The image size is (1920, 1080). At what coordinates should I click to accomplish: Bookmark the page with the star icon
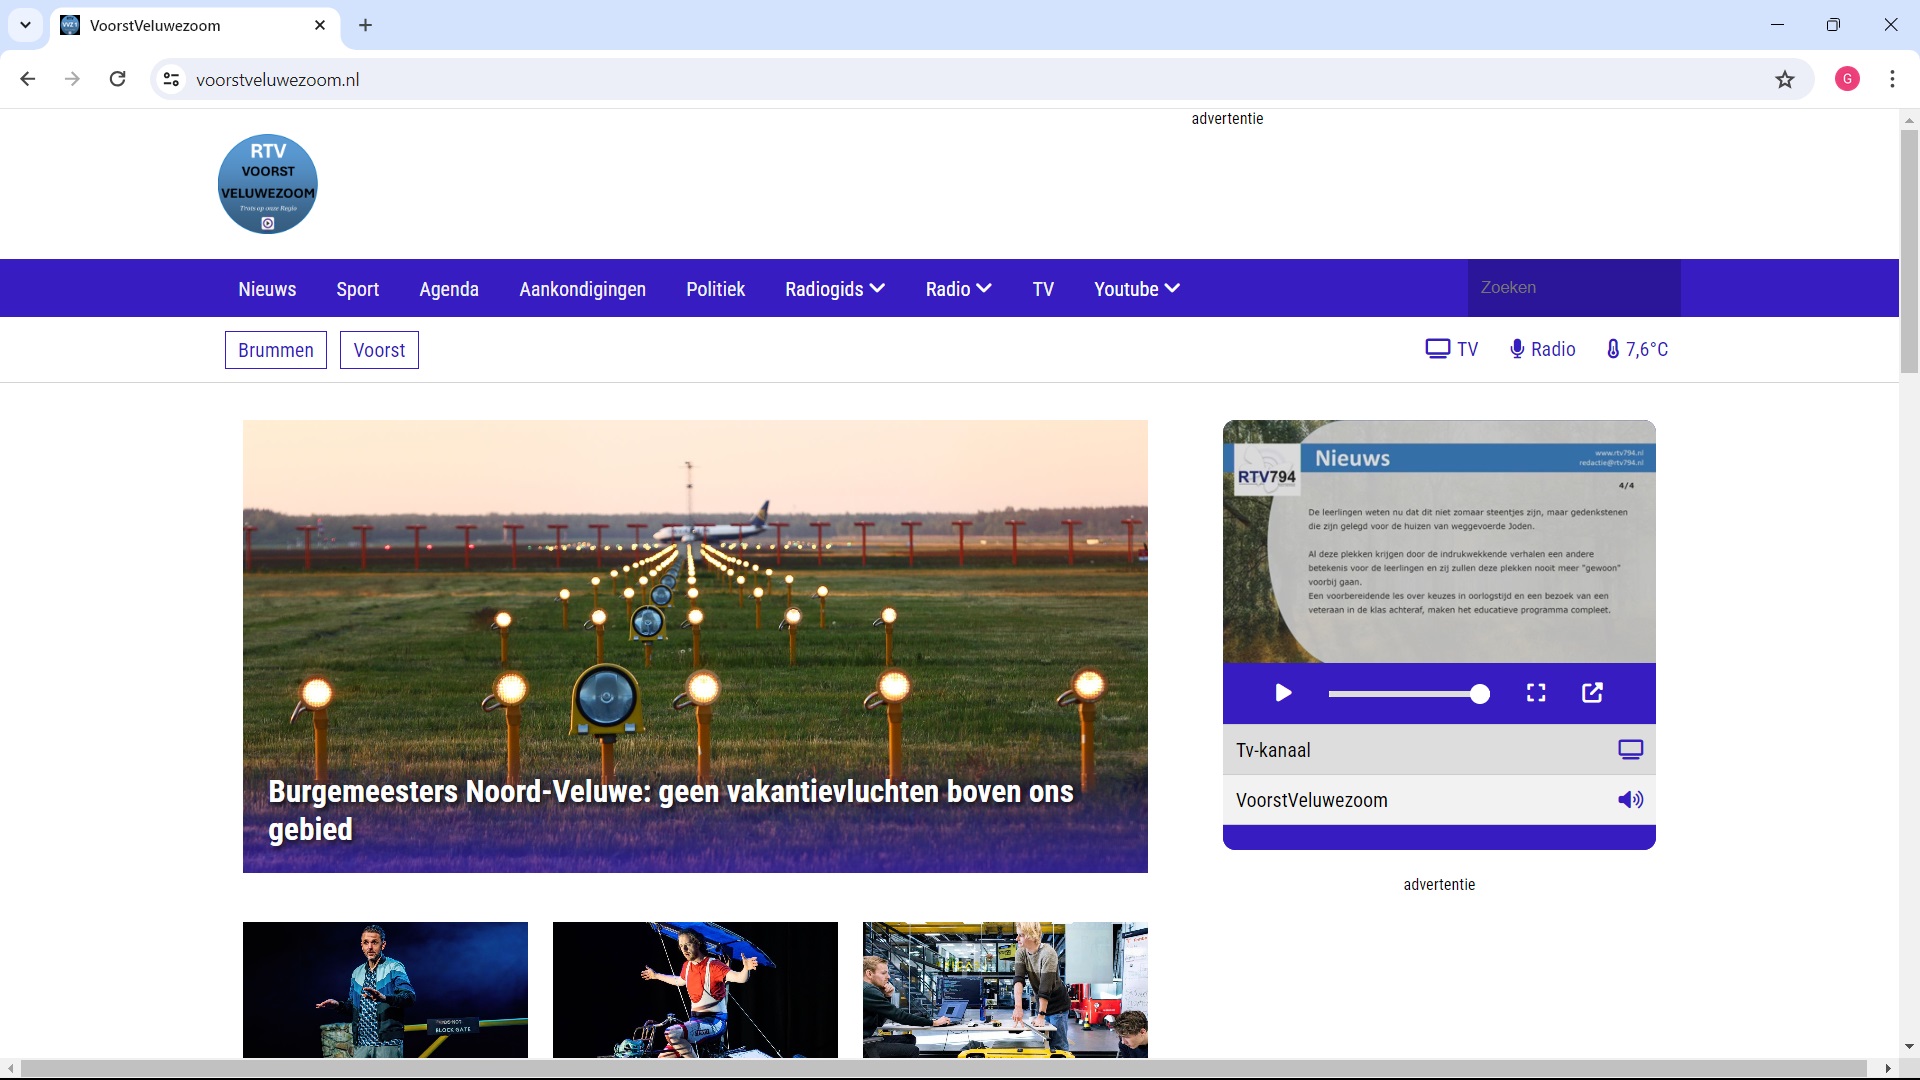(x=1784, y=79)
